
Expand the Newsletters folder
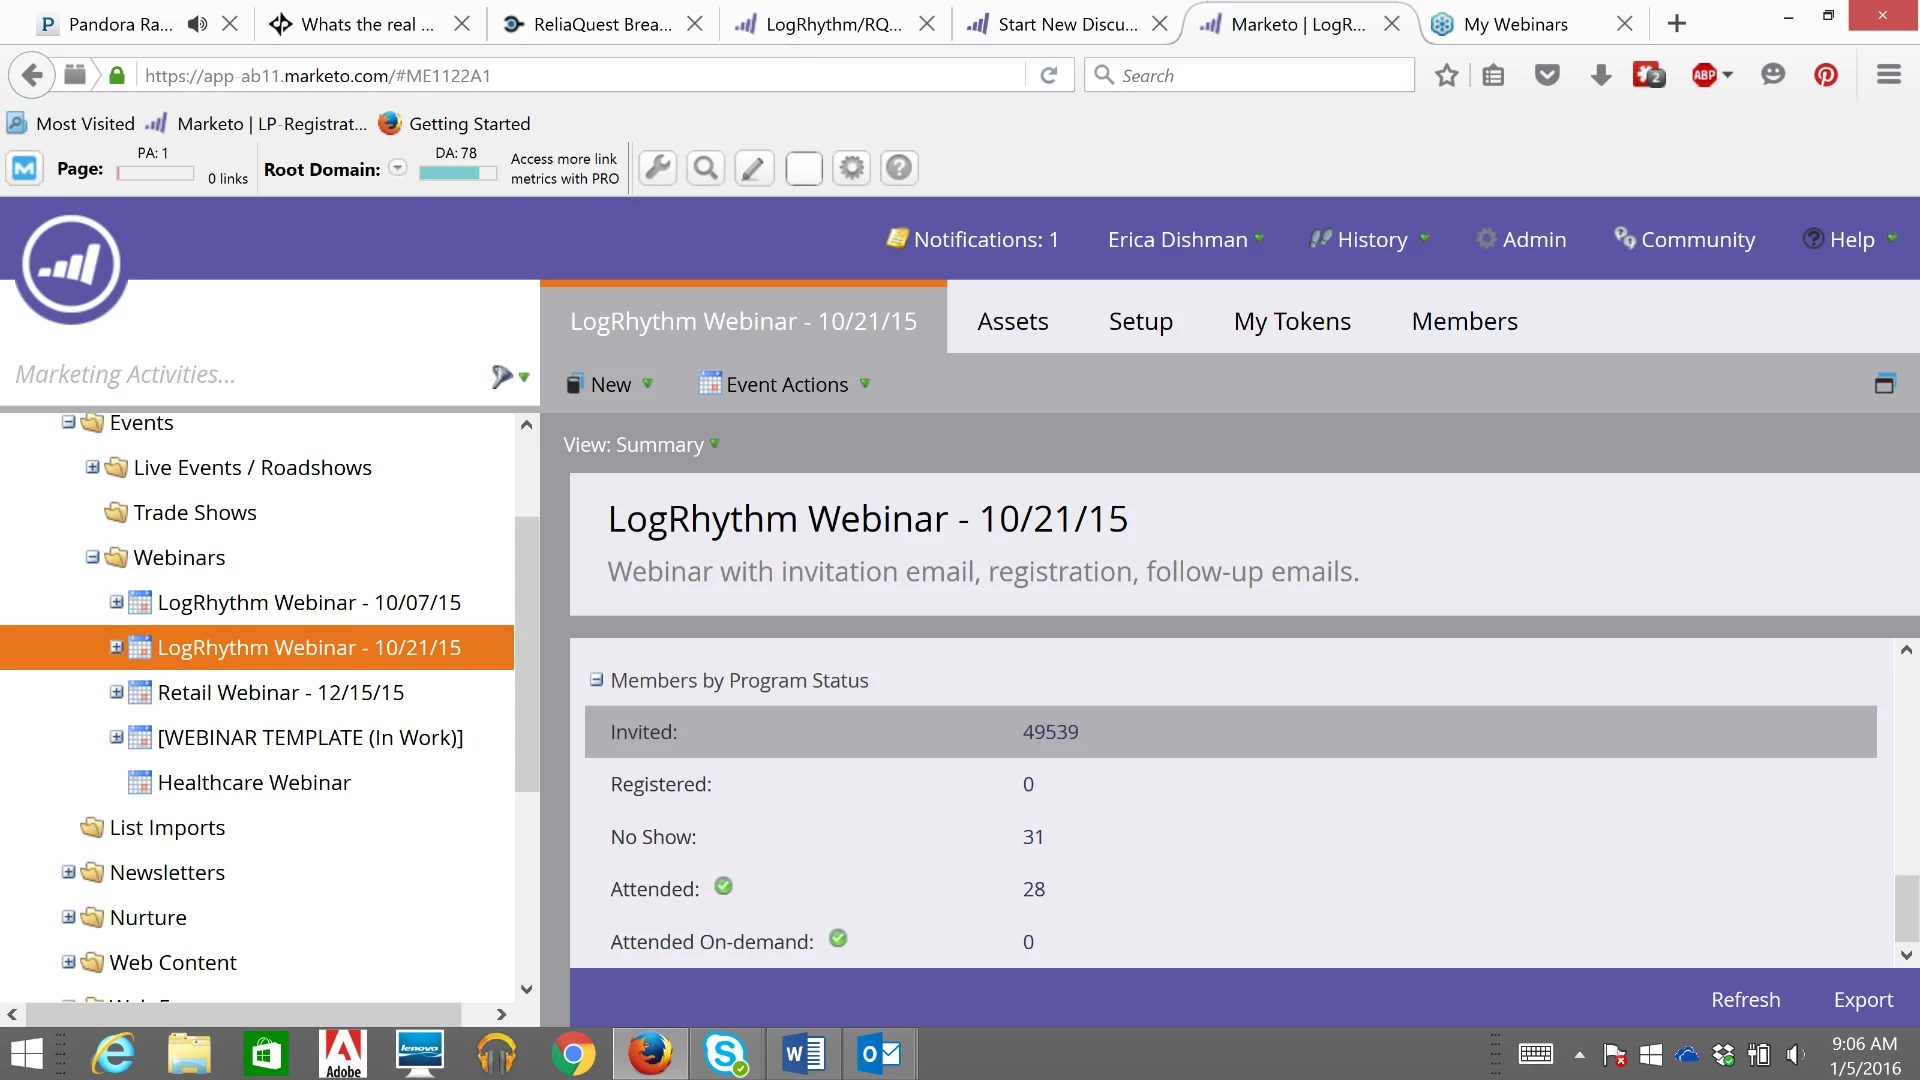(69, 872)
